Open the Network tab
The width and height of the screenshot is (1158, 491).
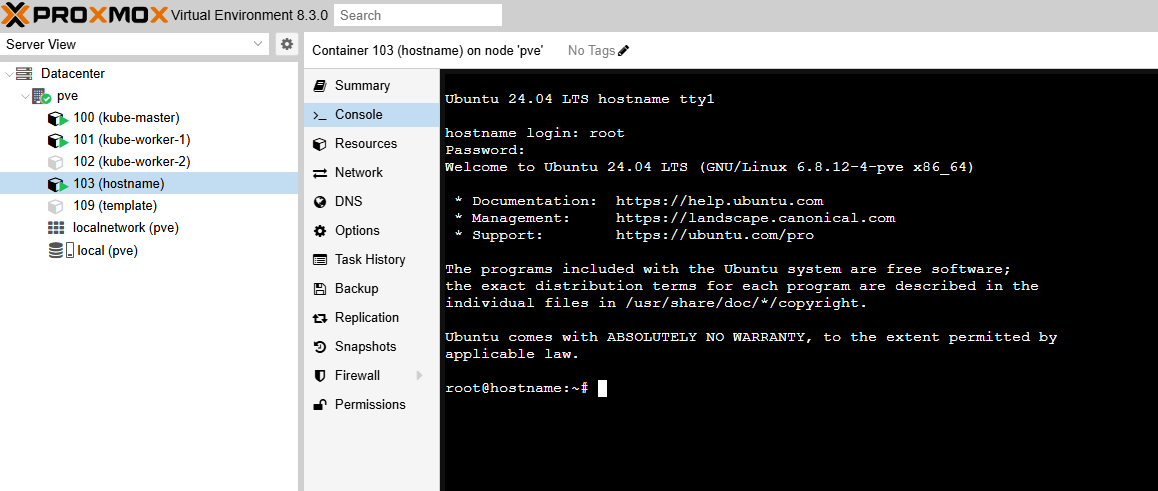(x=371, y=172)
